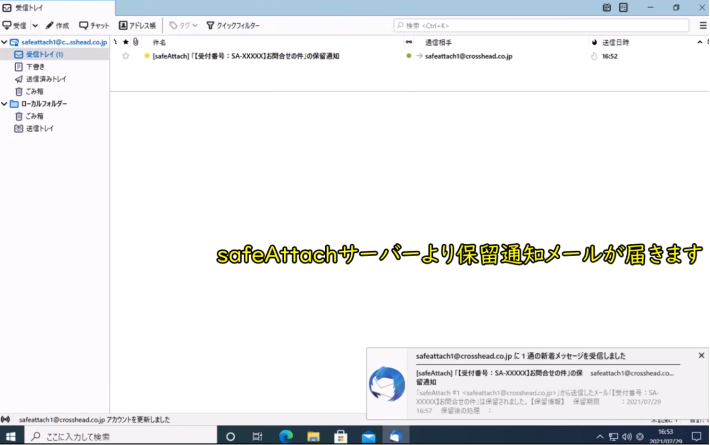710x445 pixels.
Task: Click the Thunderbird taskbar icon
Action: pos(396,436)
